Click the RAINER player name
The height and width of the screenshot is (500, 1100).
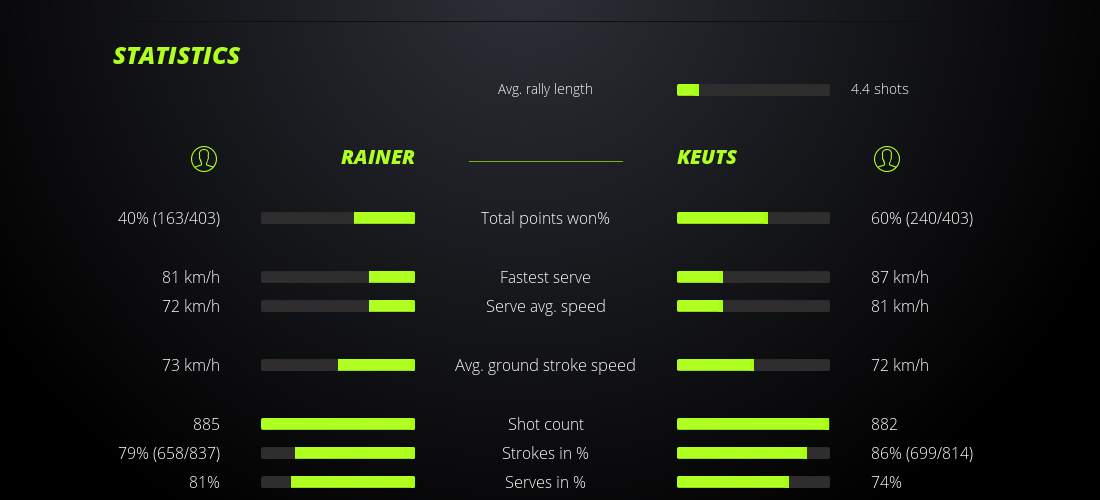[377, 157]
